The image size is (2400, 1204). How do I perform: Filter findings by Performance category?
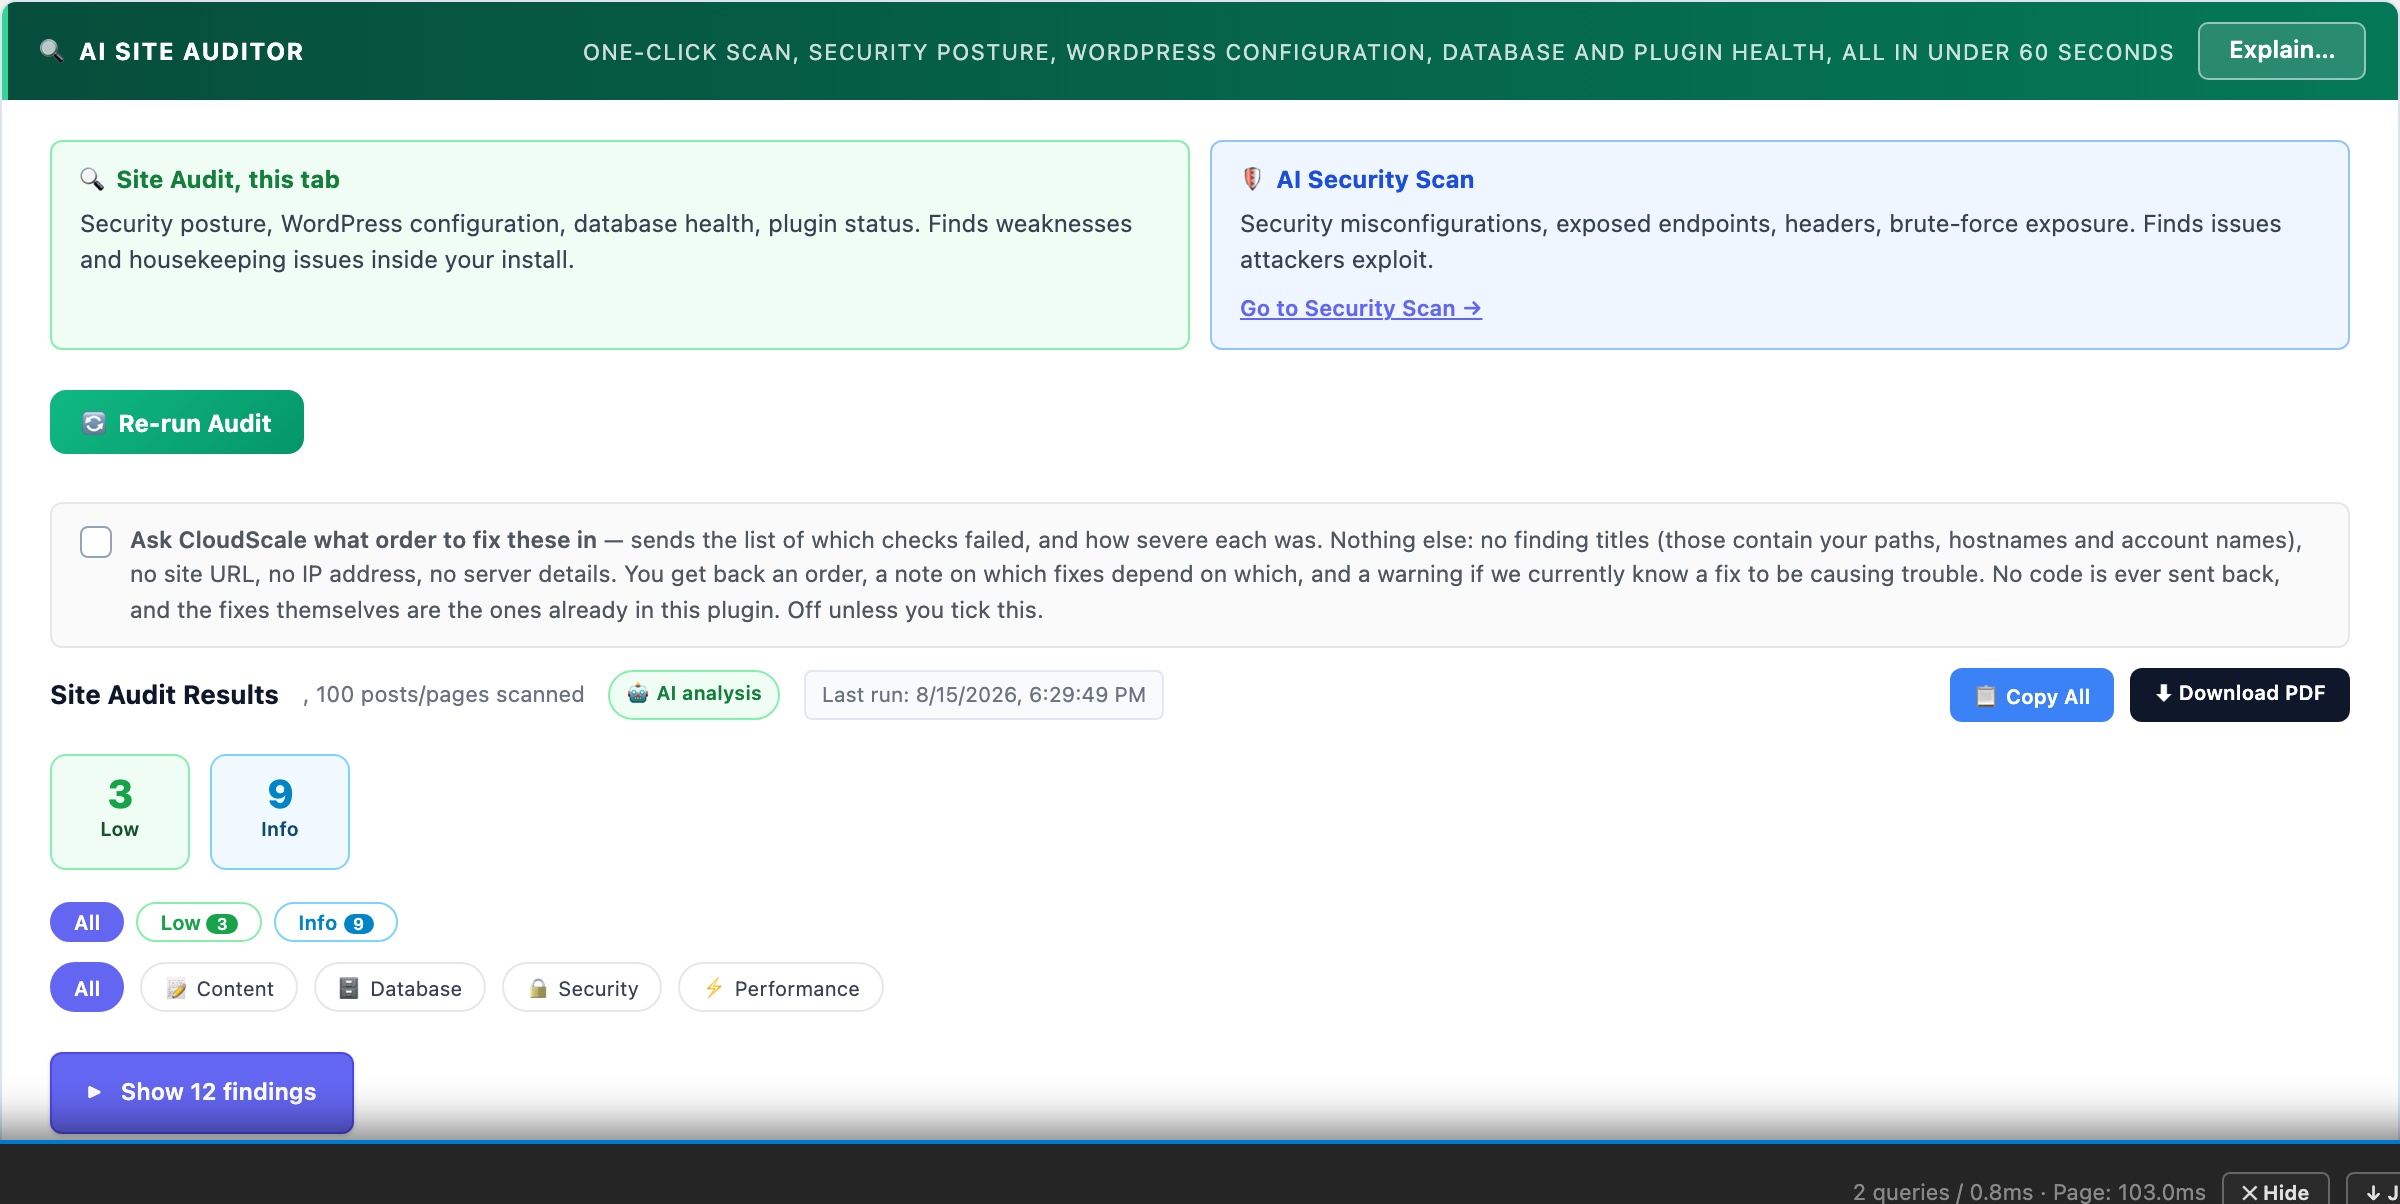click(x=781, y=988)
